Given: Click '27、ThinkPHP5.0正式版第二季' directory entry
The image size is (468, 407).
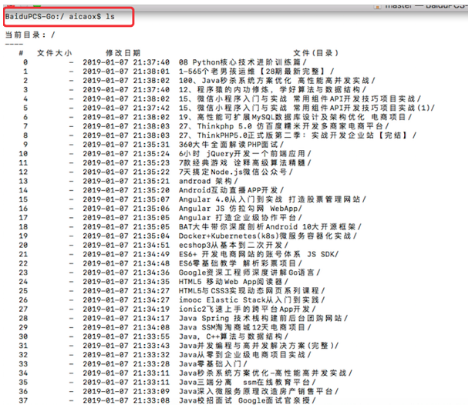Looking at the screenshot, I should (297, 135).
